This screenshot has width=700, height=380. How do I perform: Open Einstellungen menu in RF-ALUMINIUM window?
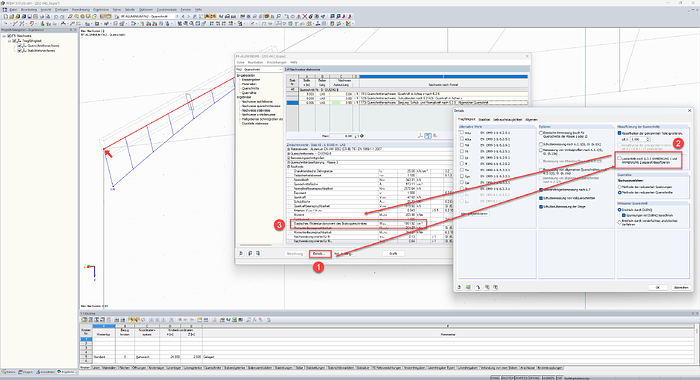(x=276, y=63)
